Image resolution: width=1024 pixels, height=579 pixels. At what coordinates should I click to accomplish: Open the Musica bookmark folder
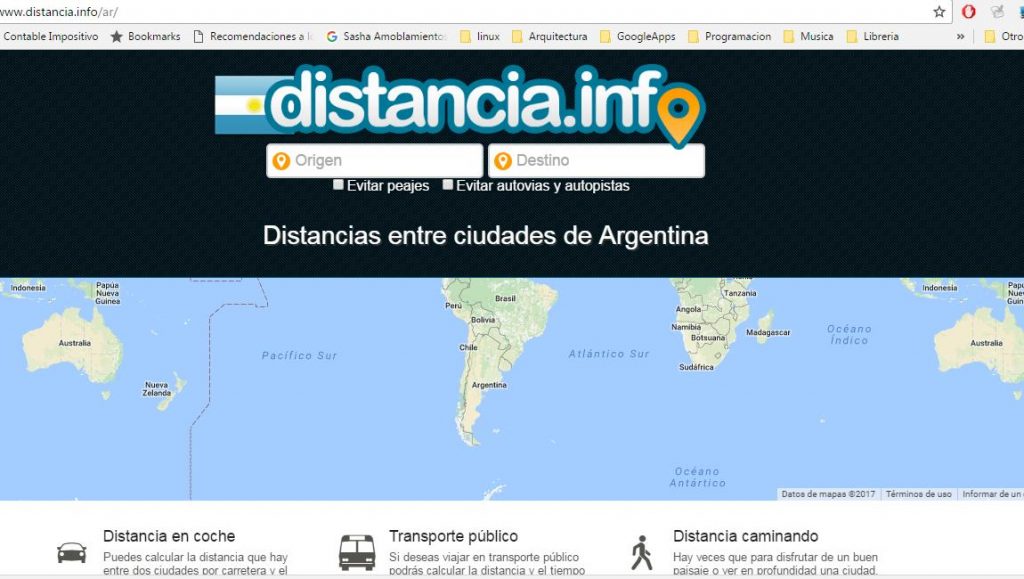(x=808, y=37)
